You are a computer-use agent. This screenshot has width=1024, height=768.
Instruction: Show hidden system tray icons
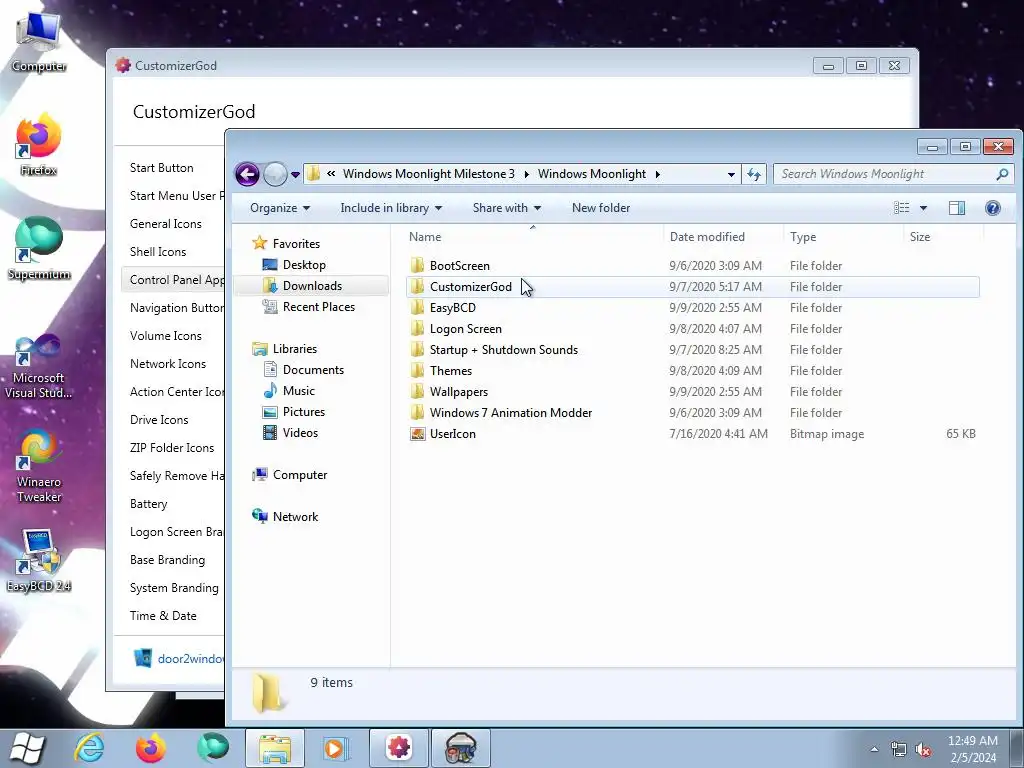click(874, 749)
